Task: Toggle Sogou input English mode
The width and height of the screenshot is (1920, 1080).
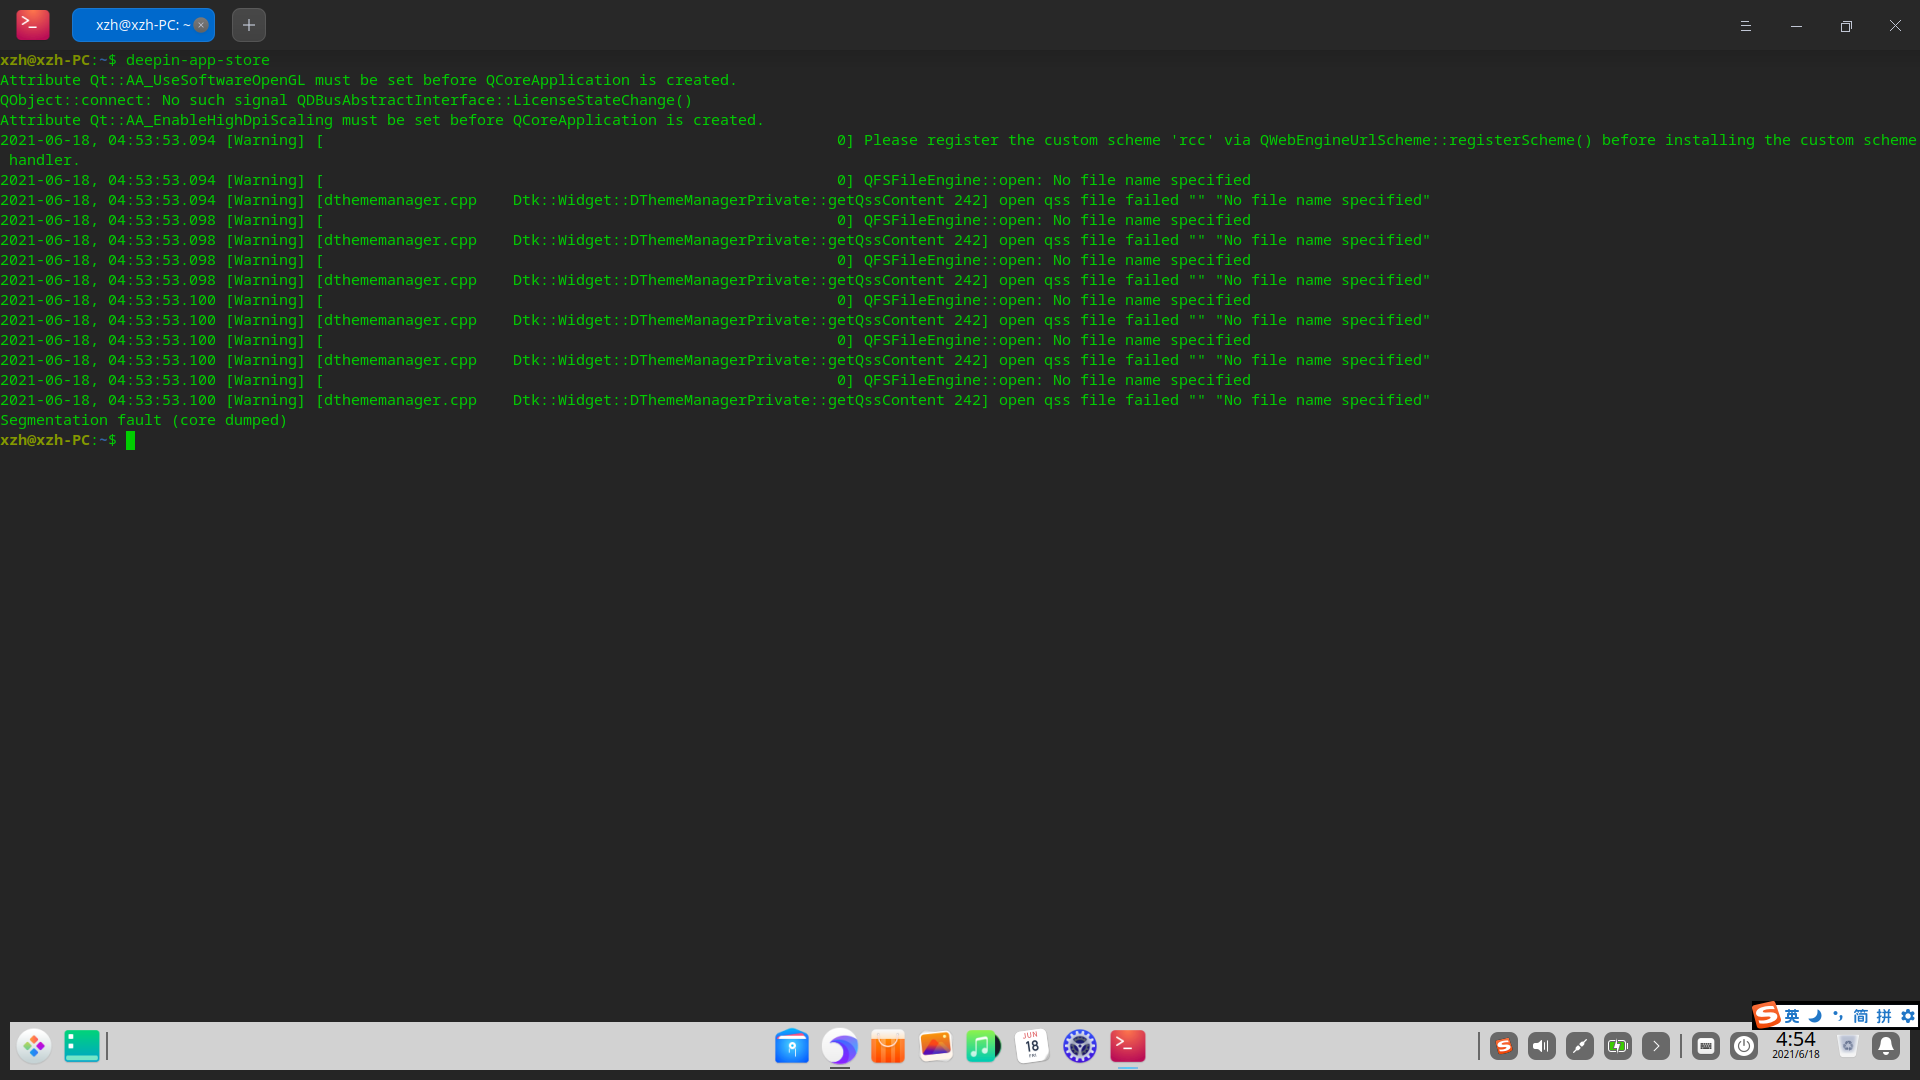Action: click(1792, 1016)
